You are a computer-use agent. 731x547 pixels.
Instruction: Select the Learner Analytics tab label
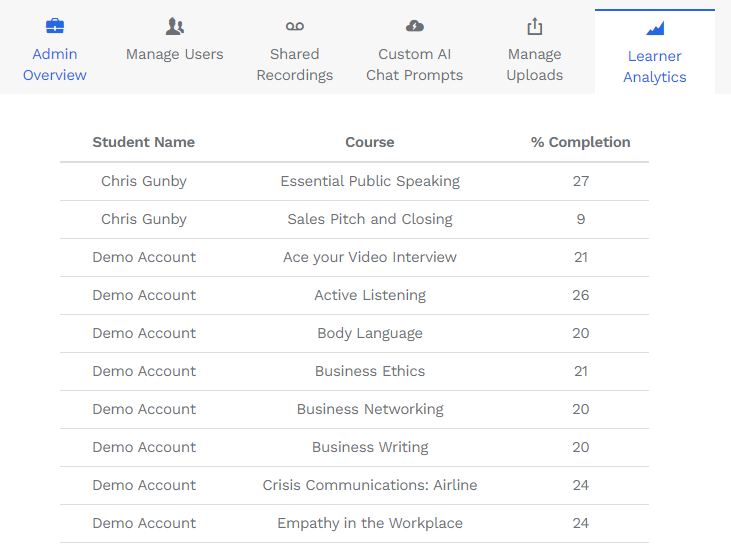pyautogui.click(x=655, y=66)
